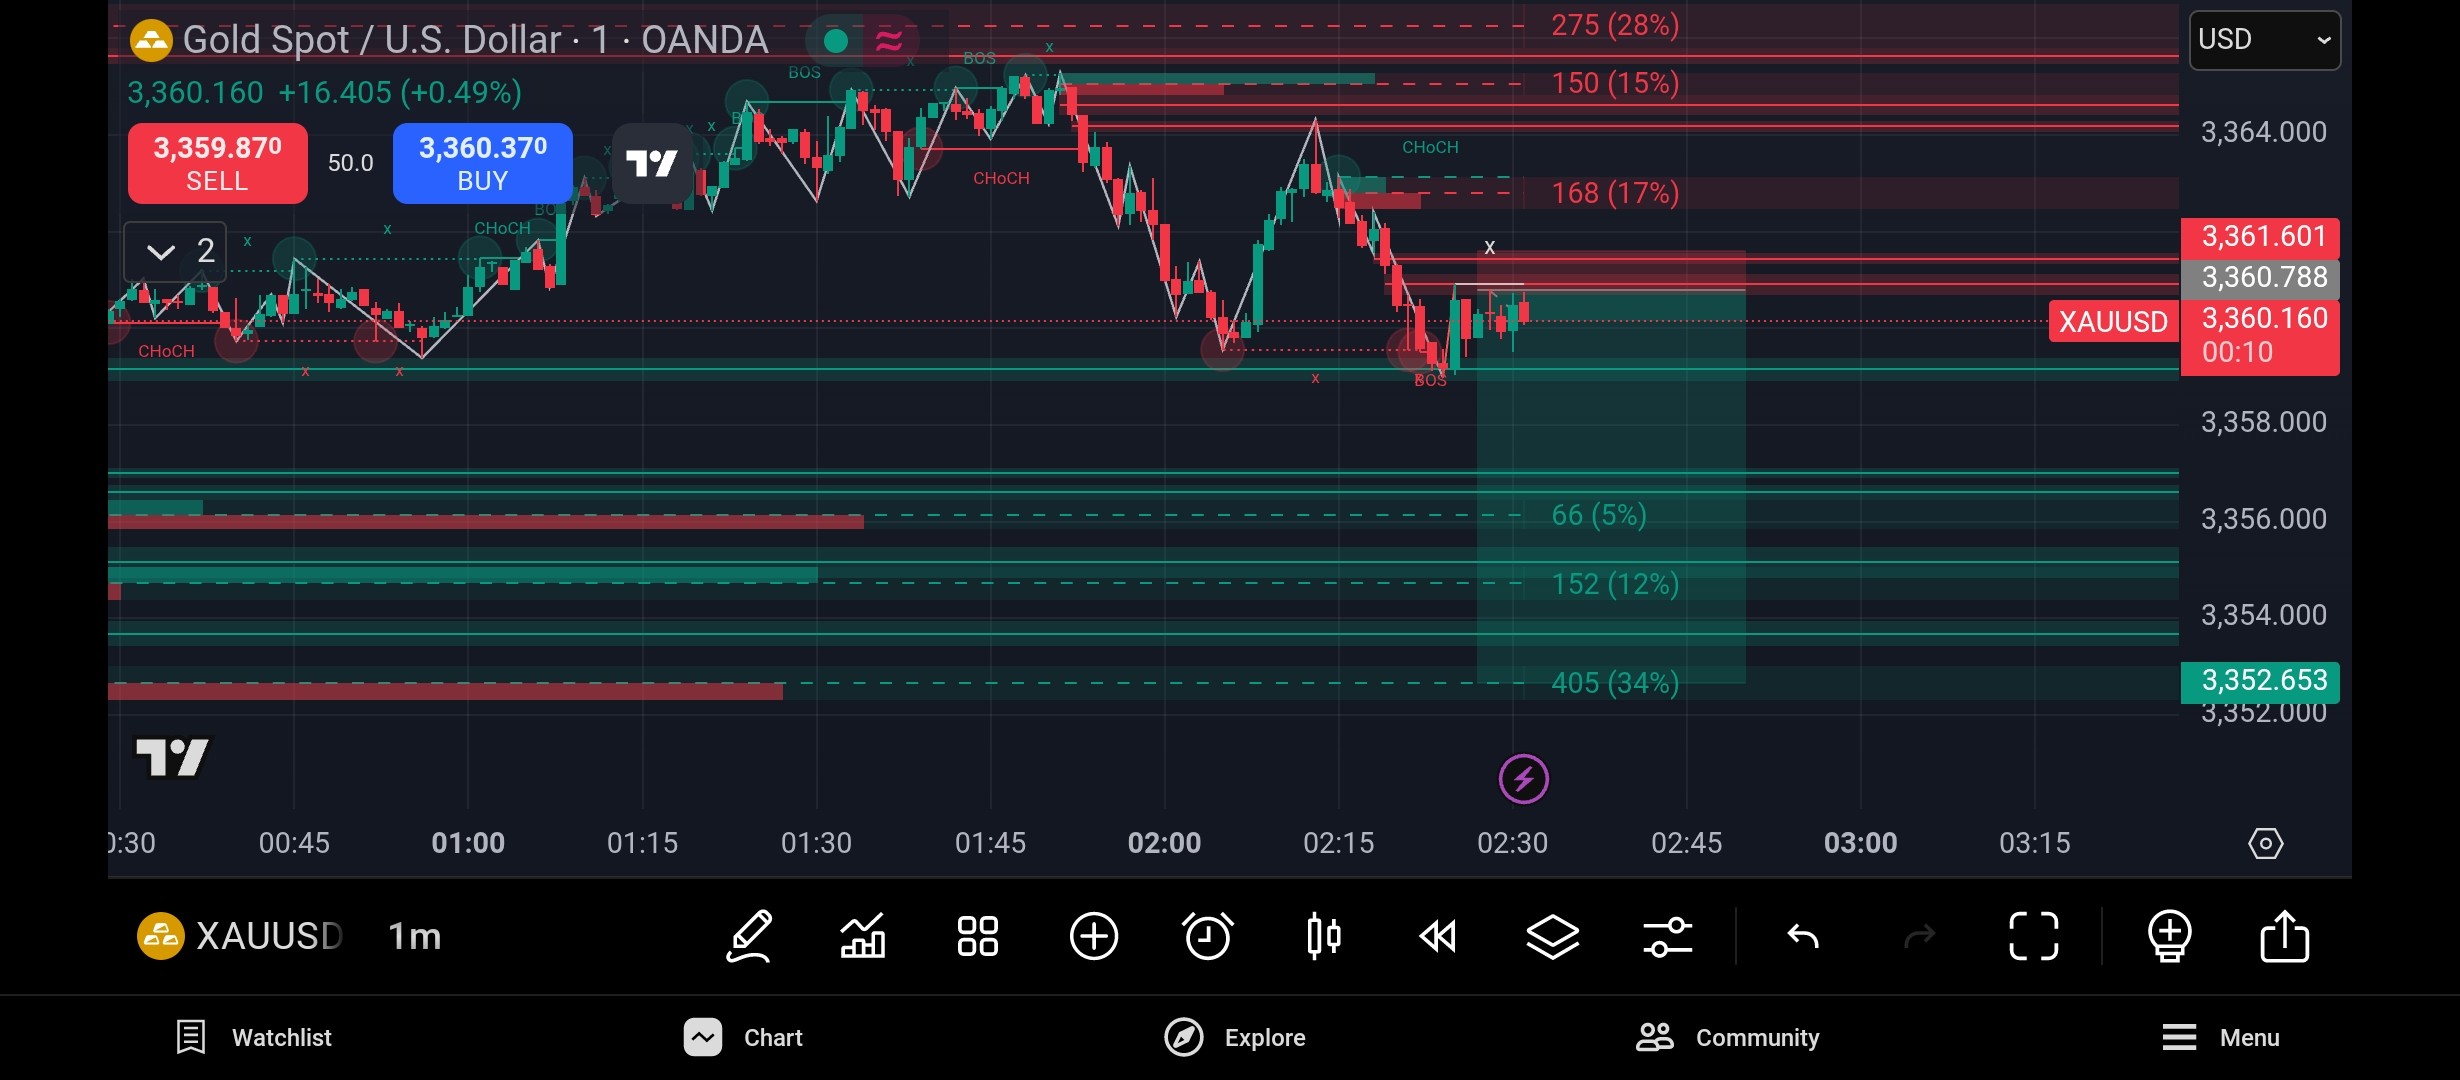Undo the last chart action
The width and height of the screenshot is (2460, 1080).
(1803, 937)
